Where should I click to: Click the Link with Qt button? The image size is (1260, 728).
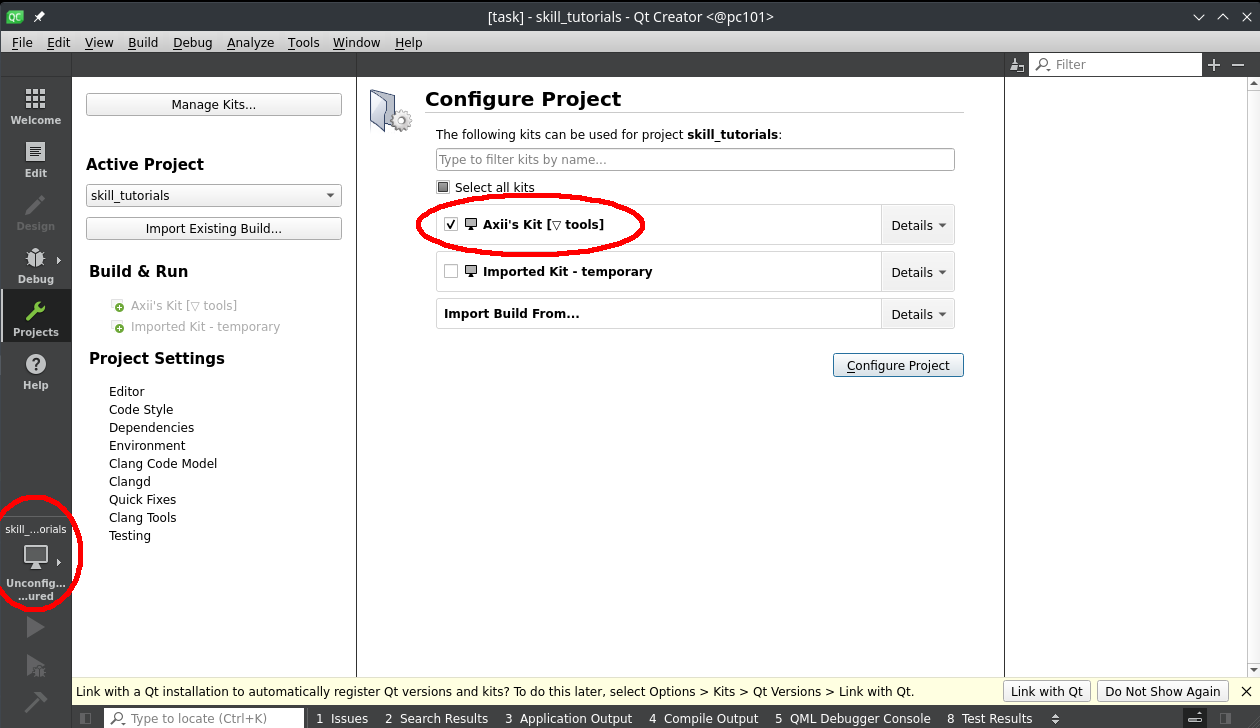click(1047, 691)
